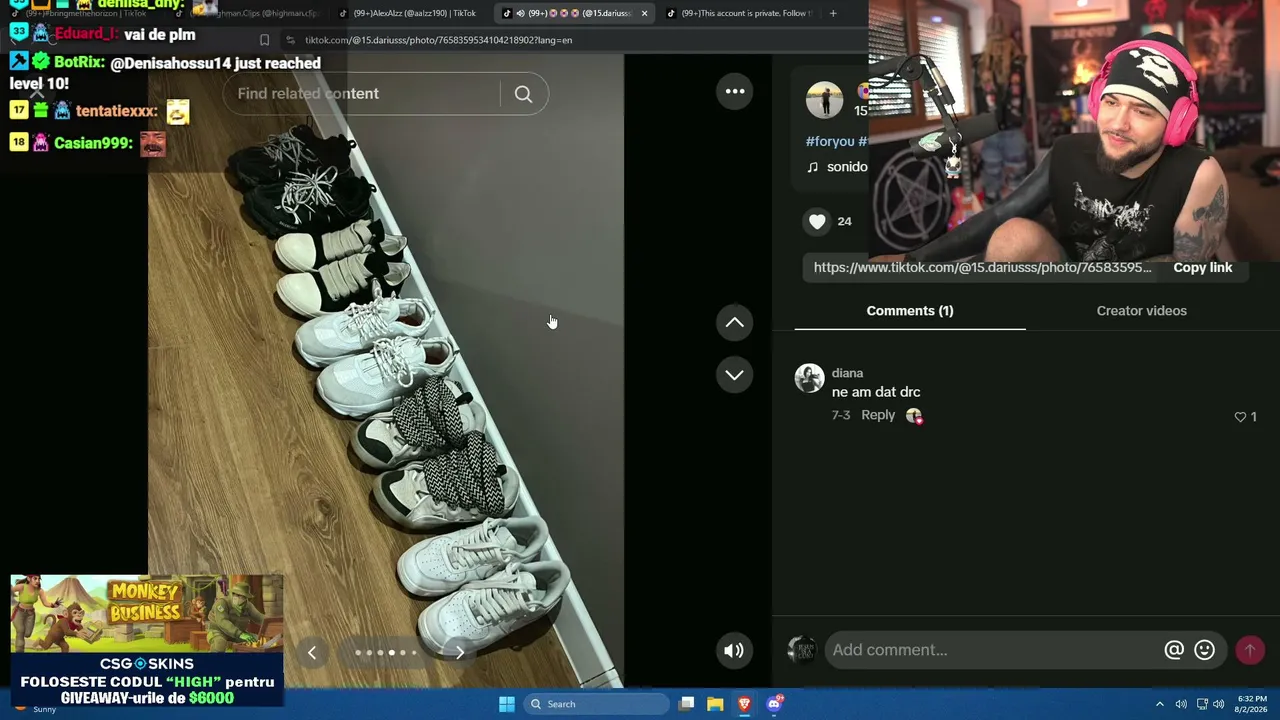
Task: Switch to the Creator videos tab
Action: [x=1141, y=311]
